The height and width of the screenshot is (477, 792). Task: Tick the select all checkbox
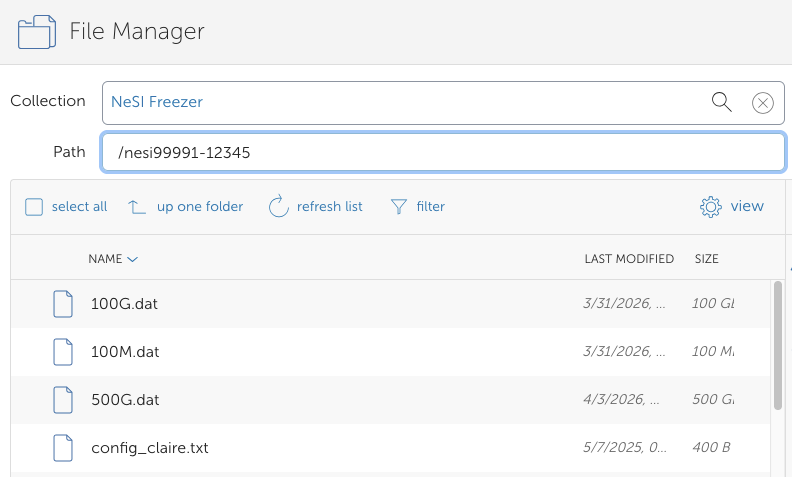tap(34, 207)
